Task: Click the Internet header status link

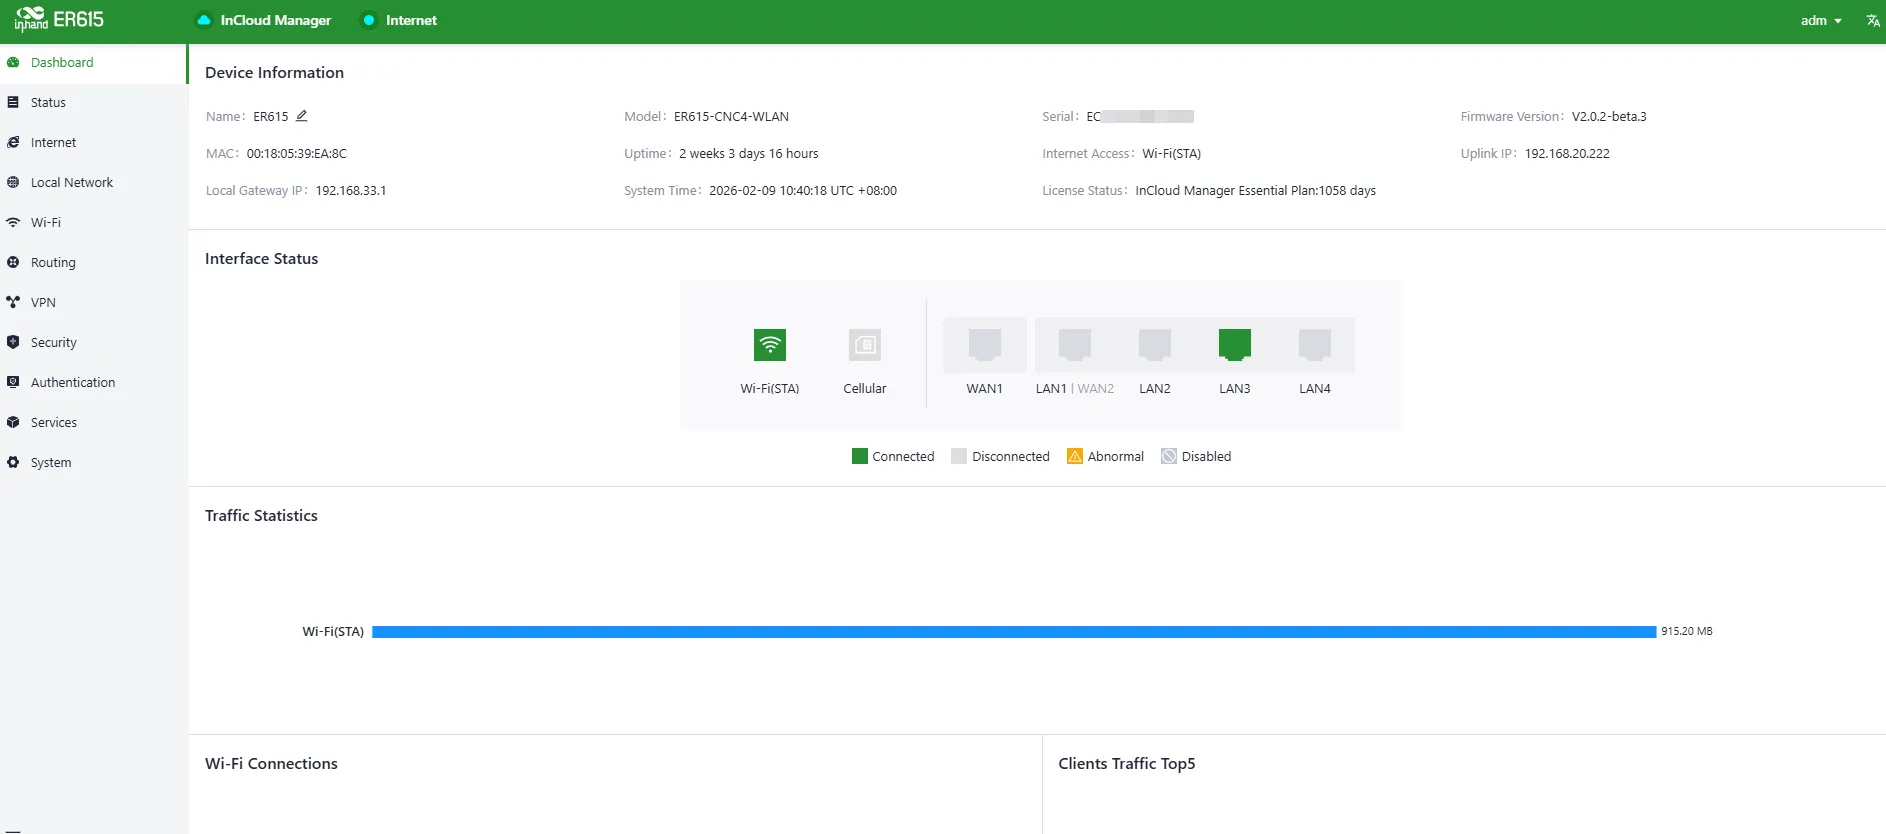Action: [411, 20]
